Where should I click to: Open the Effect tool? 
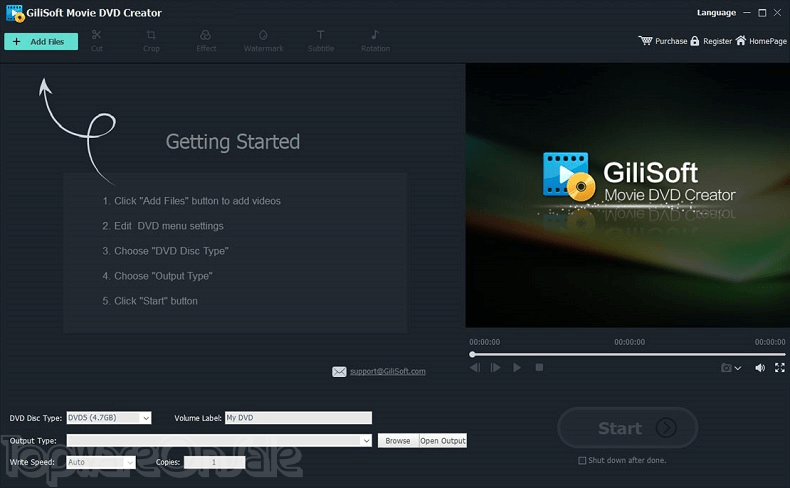pos(206,41)
